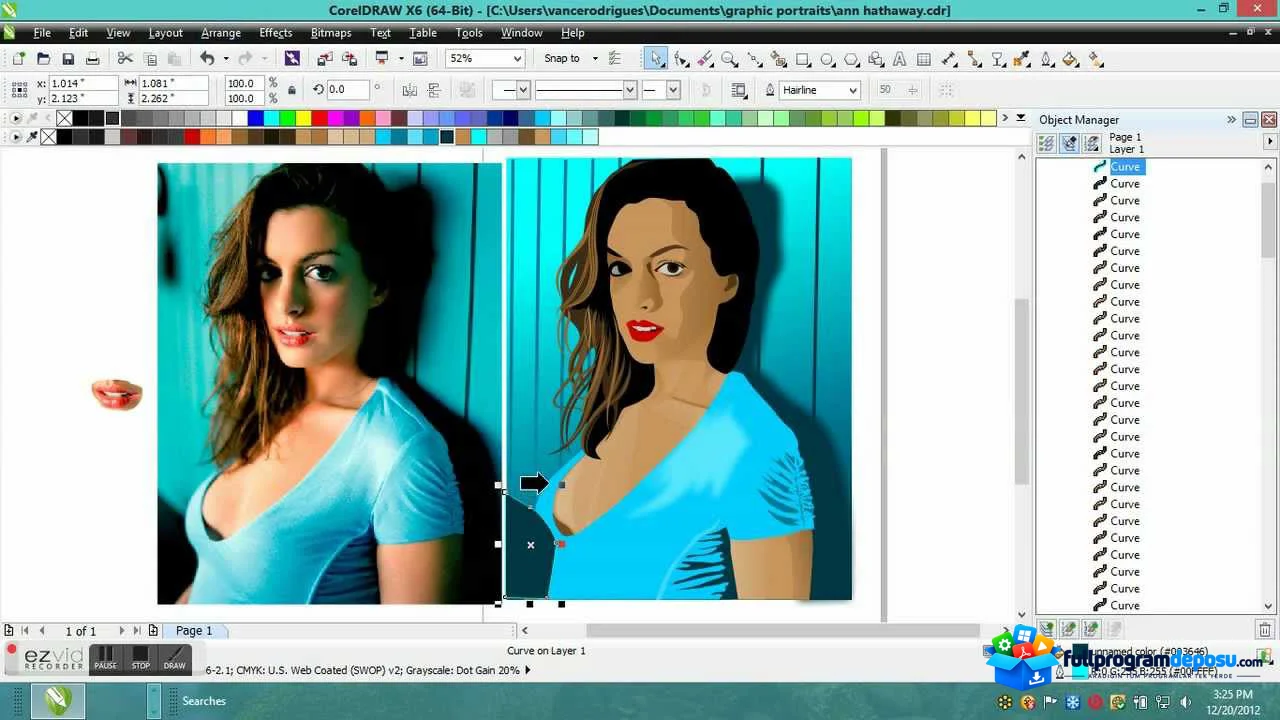Screen dimensions: 1280x720
Task: Open the File menu
Action: (x=42, y=33)
